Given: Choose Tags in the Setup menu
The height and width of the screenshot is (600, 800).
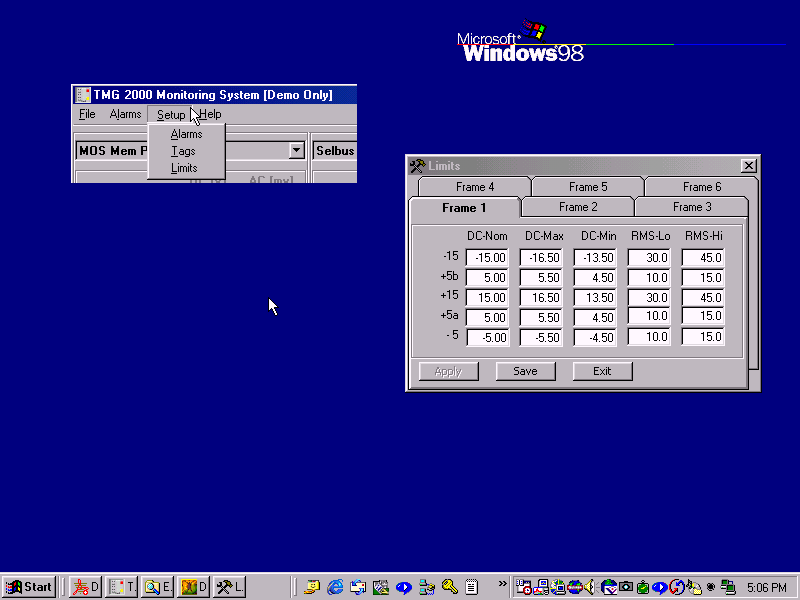Looking at the screenshot, I should pyautogui.click(x=183, y=151).
